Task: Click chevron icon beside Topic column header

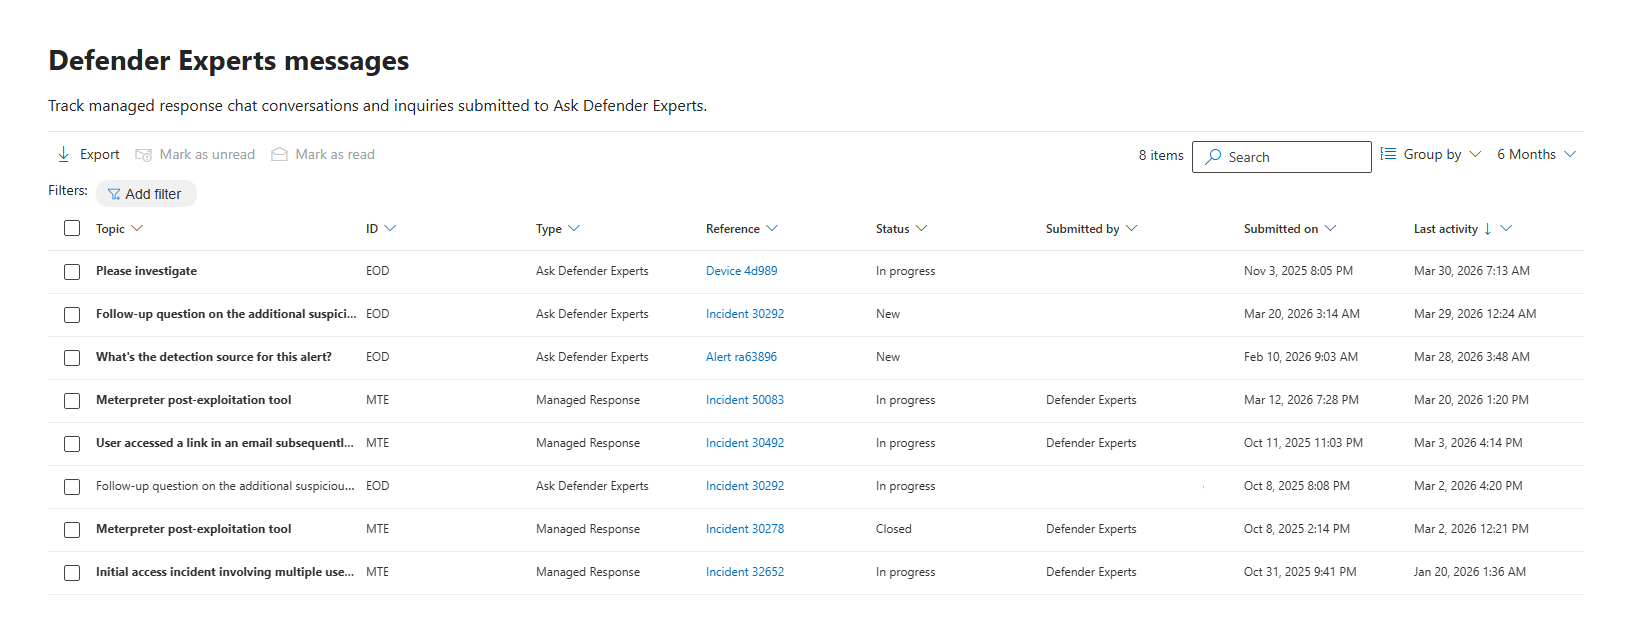Action: pos(137,229)
